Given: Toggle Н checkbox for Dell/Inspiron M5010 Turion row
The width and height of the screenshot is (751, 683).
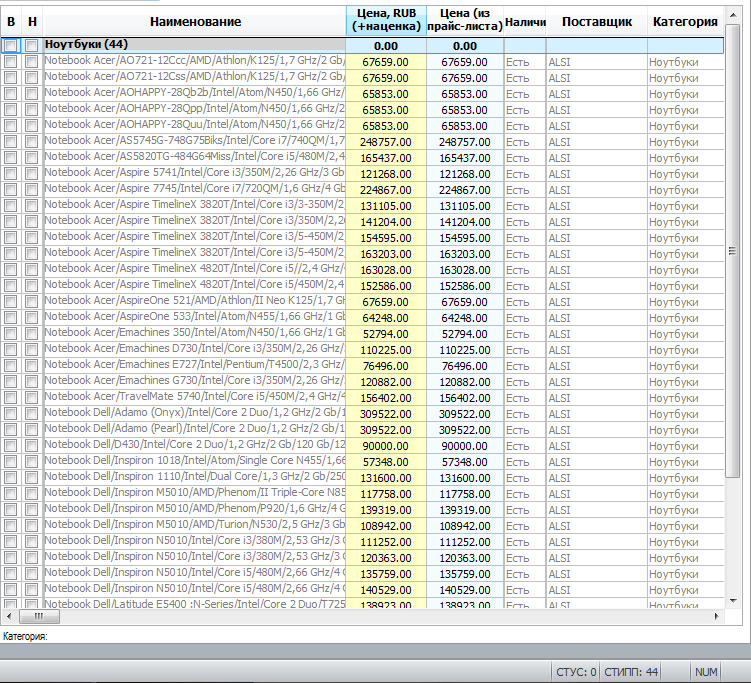Looking at the screenshot, I should click(x=32, y=526).
